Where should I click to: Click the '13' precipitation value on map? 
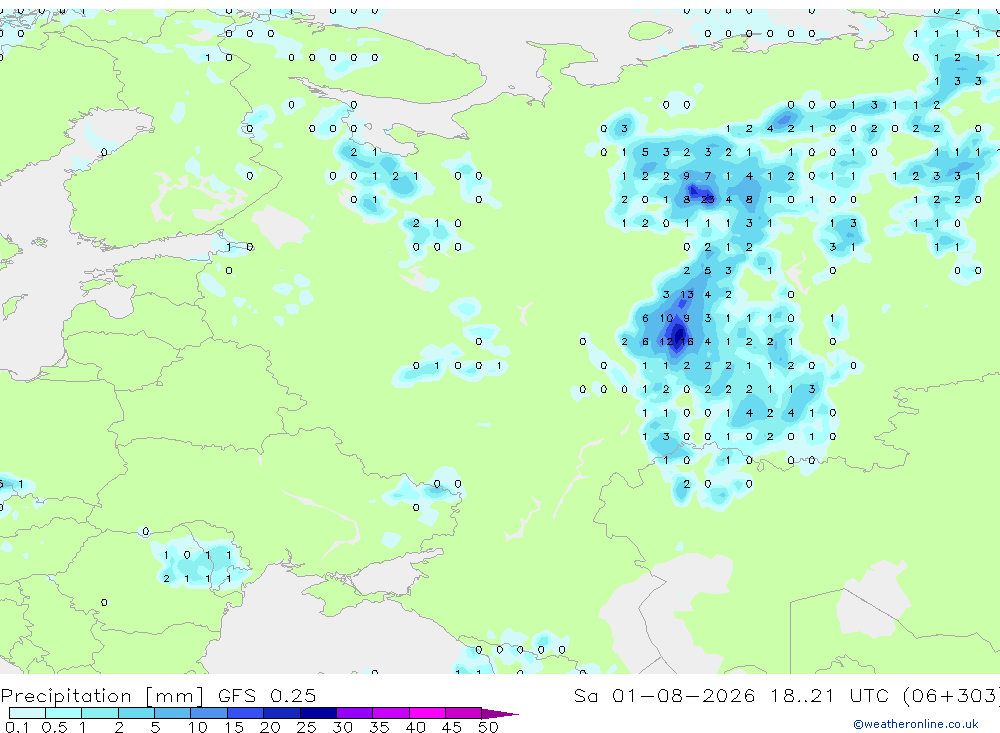coord(686,295)
